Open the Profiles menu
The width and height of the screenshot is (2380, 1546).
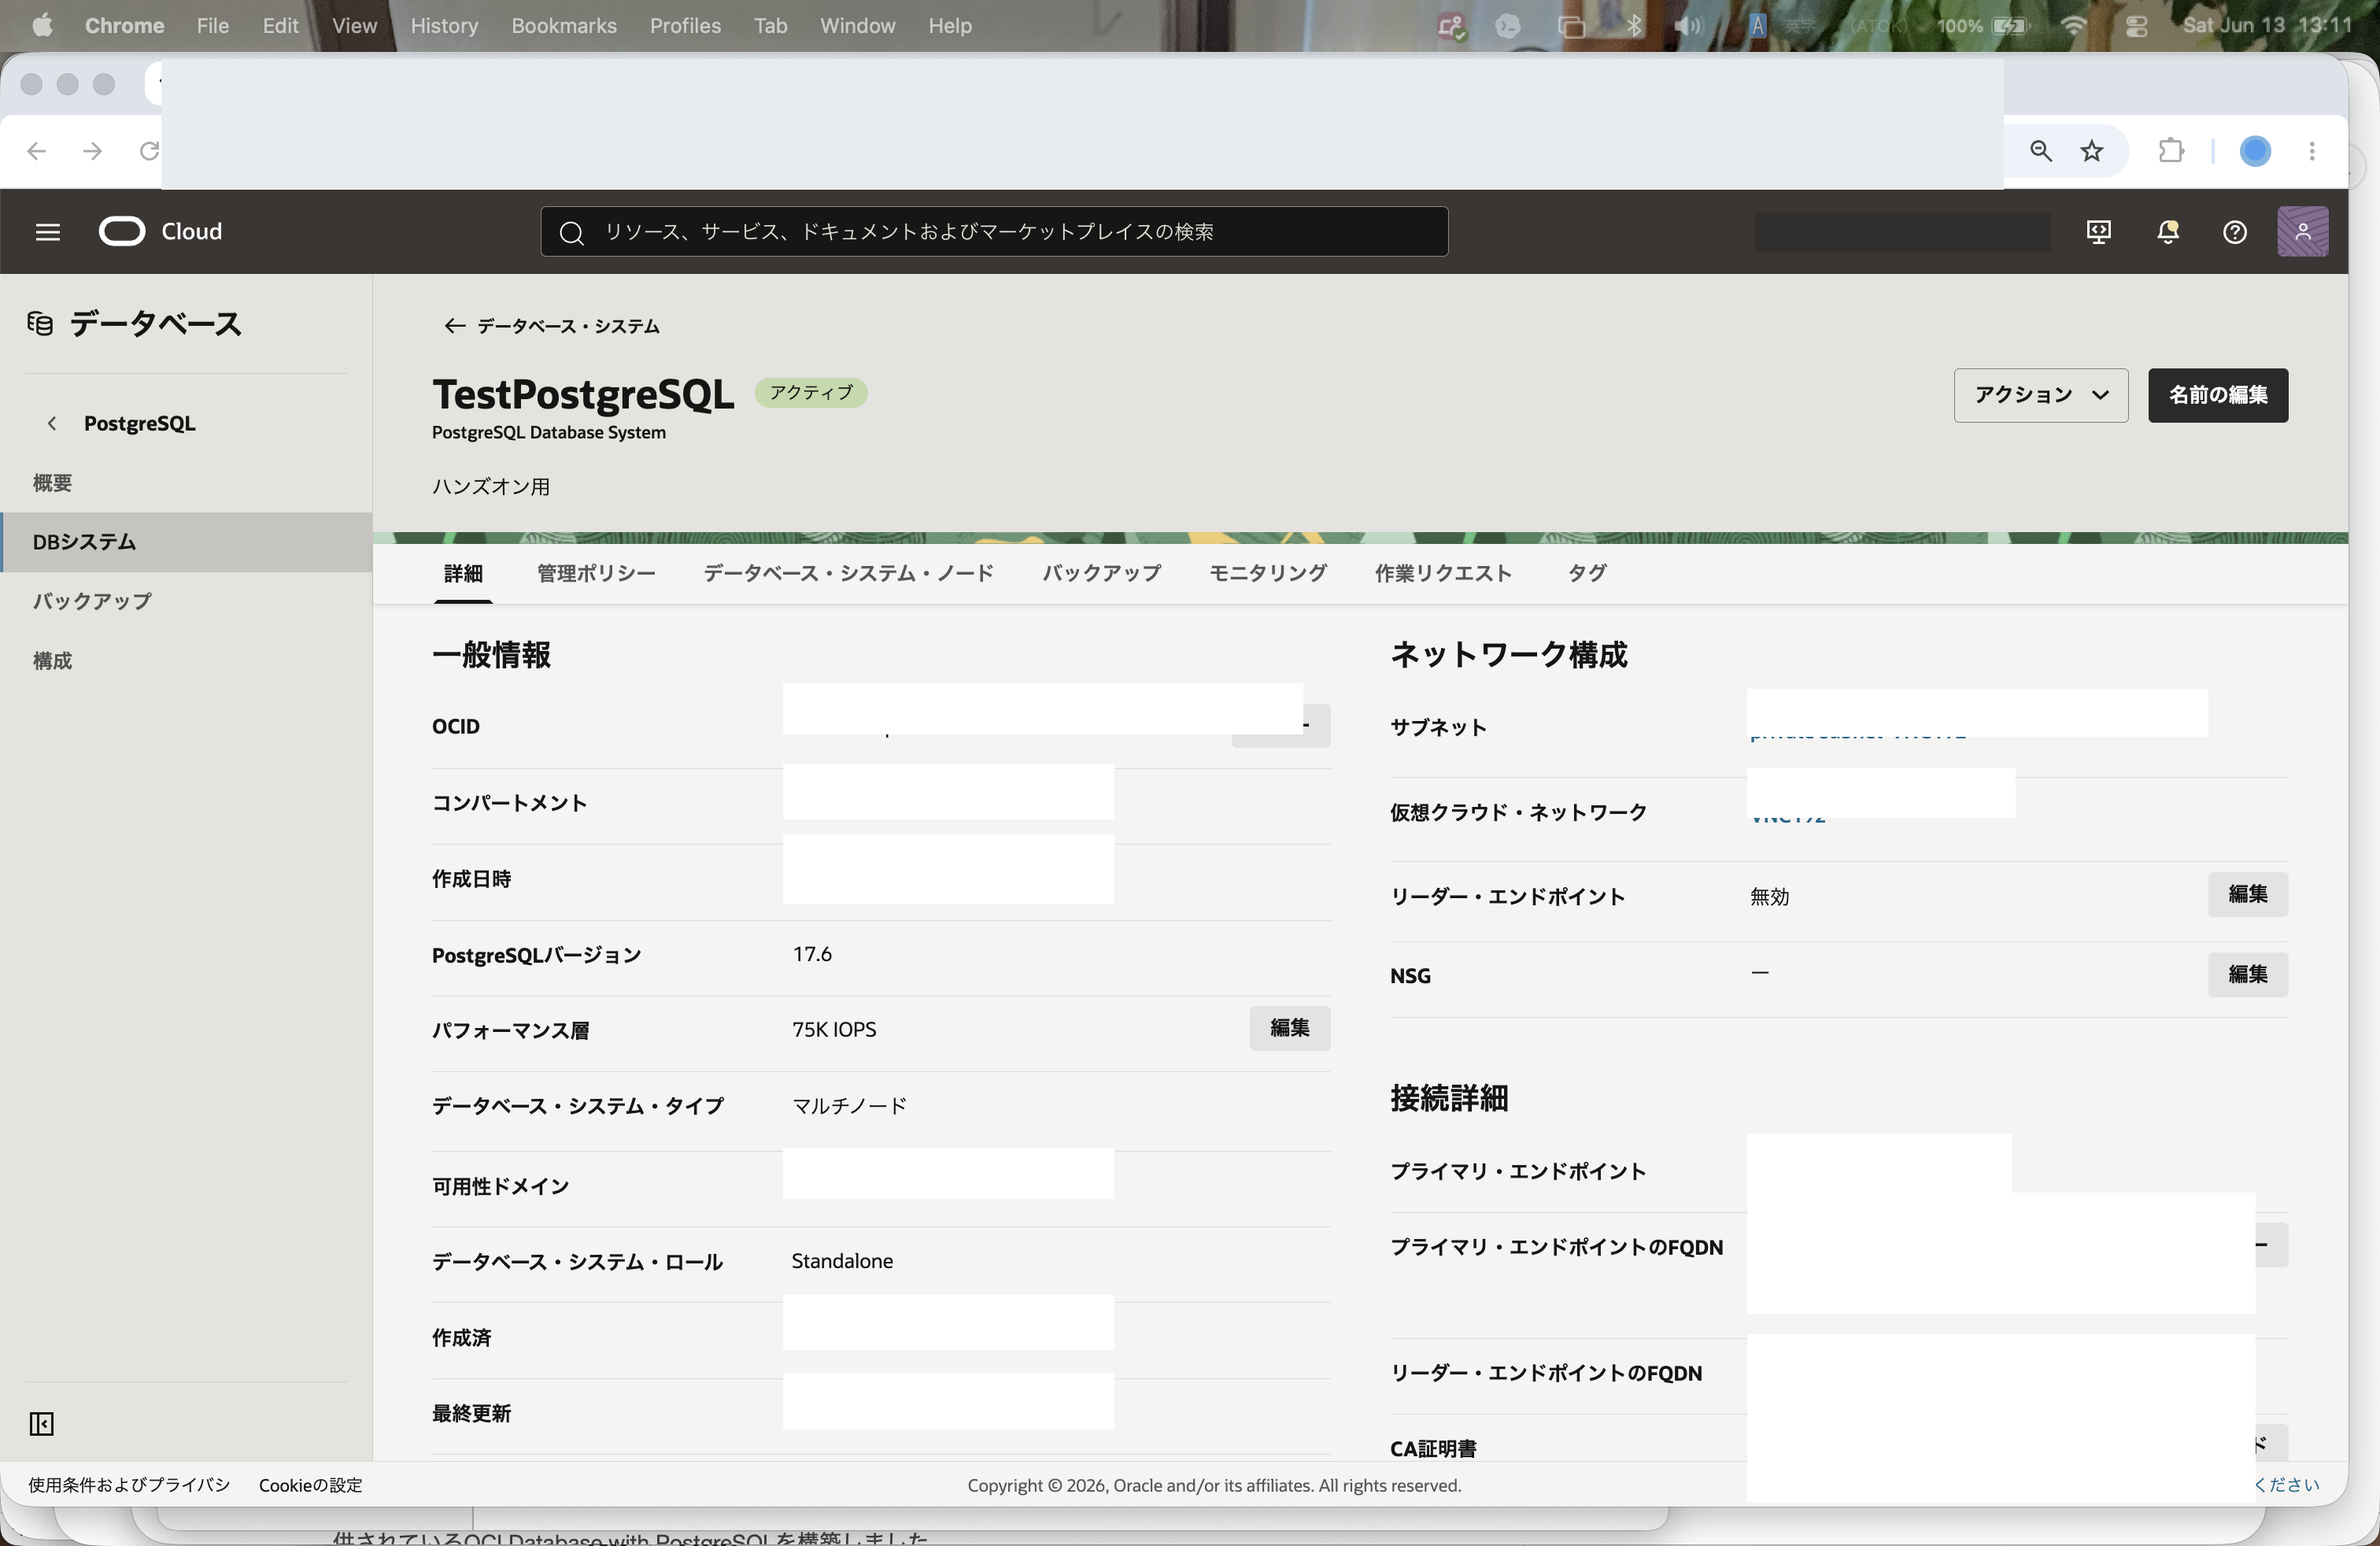coord(685,26)
